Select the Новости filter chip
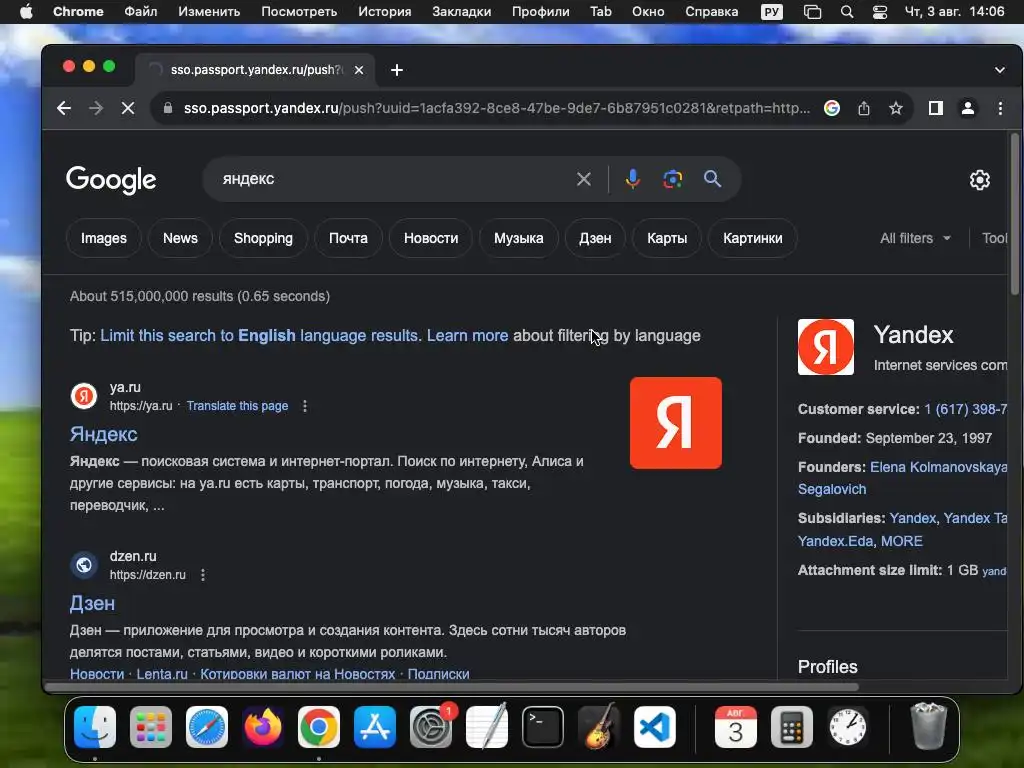 tap(431, 238)
